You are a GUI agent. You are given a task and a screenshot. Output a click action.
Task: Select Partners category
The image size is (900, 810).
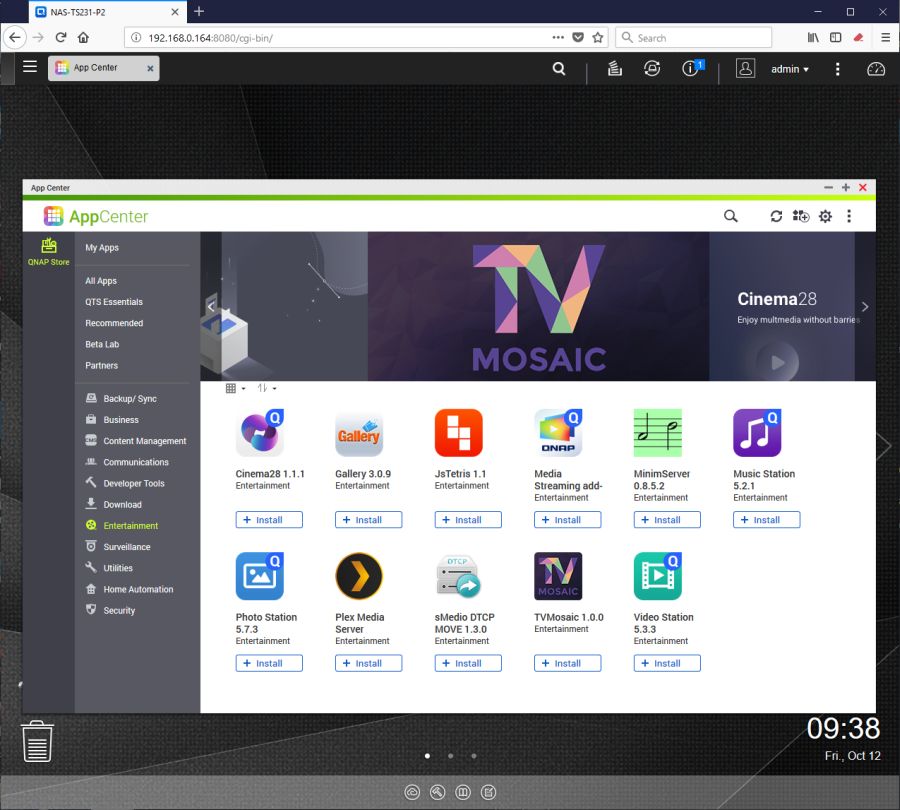click(x=101, y=366)
